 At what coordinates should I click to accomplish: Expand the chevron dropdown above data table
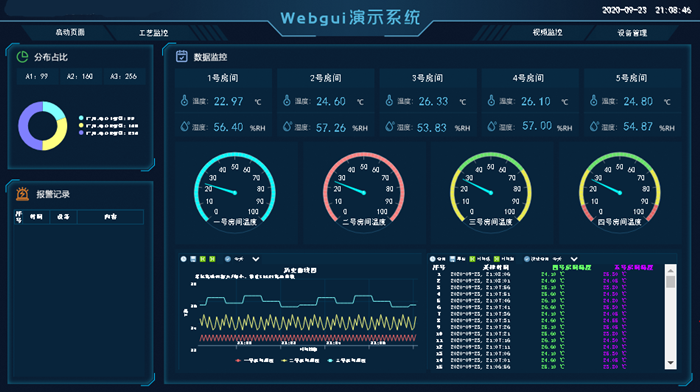tap(574, 259)
